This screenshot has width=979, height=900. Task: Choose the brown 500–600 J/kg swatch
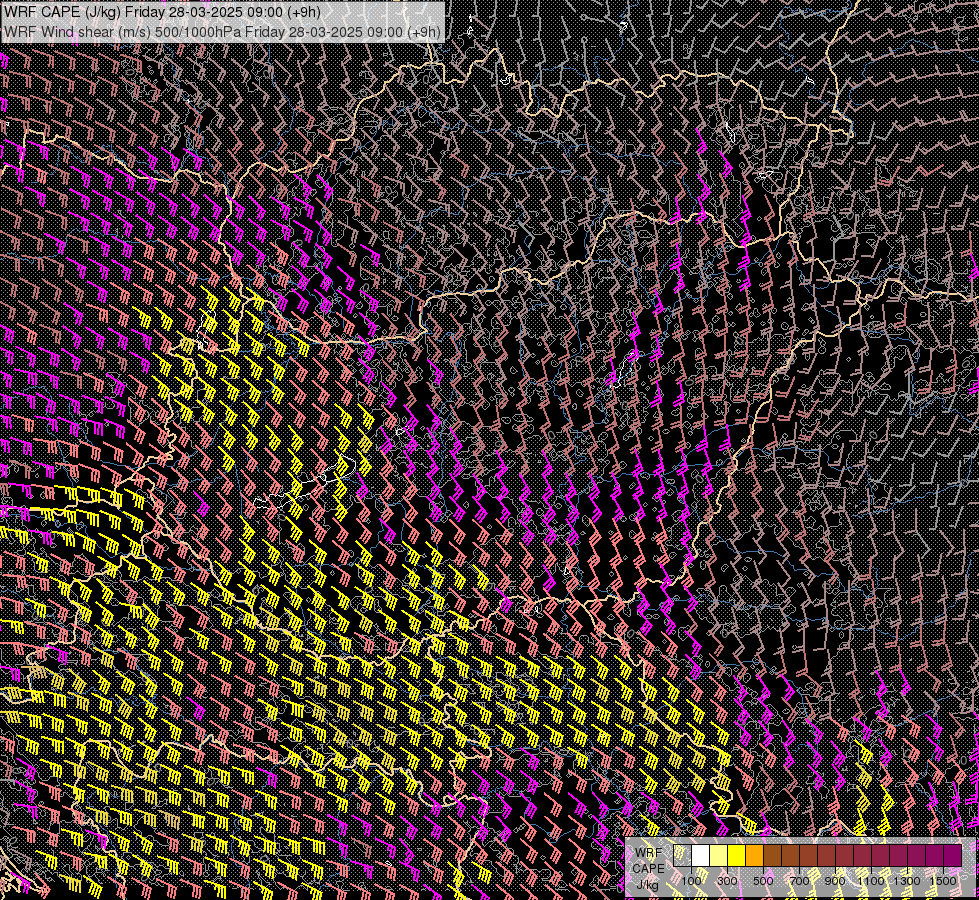[x=773, y=855]
